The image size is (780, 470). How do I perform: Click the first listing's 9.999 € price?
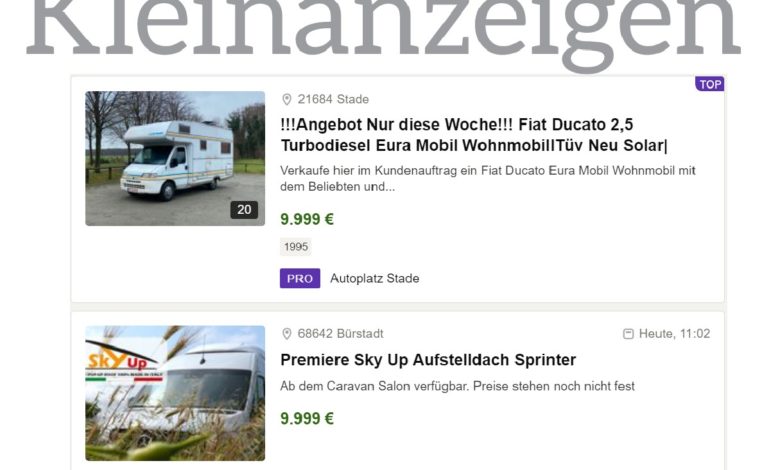tap(307, 219)
